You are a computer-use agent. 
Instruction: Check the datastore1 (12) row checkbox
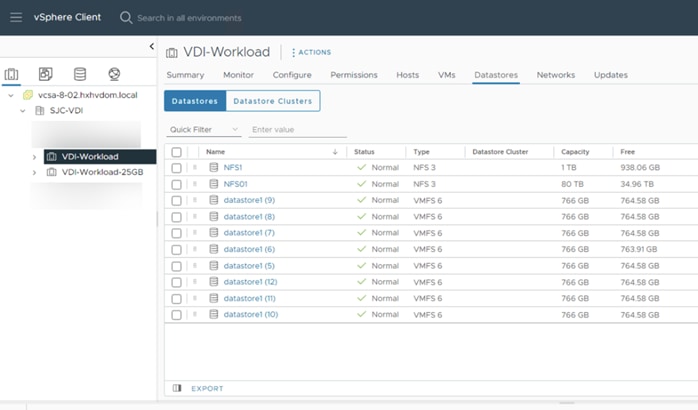(176, 282)
